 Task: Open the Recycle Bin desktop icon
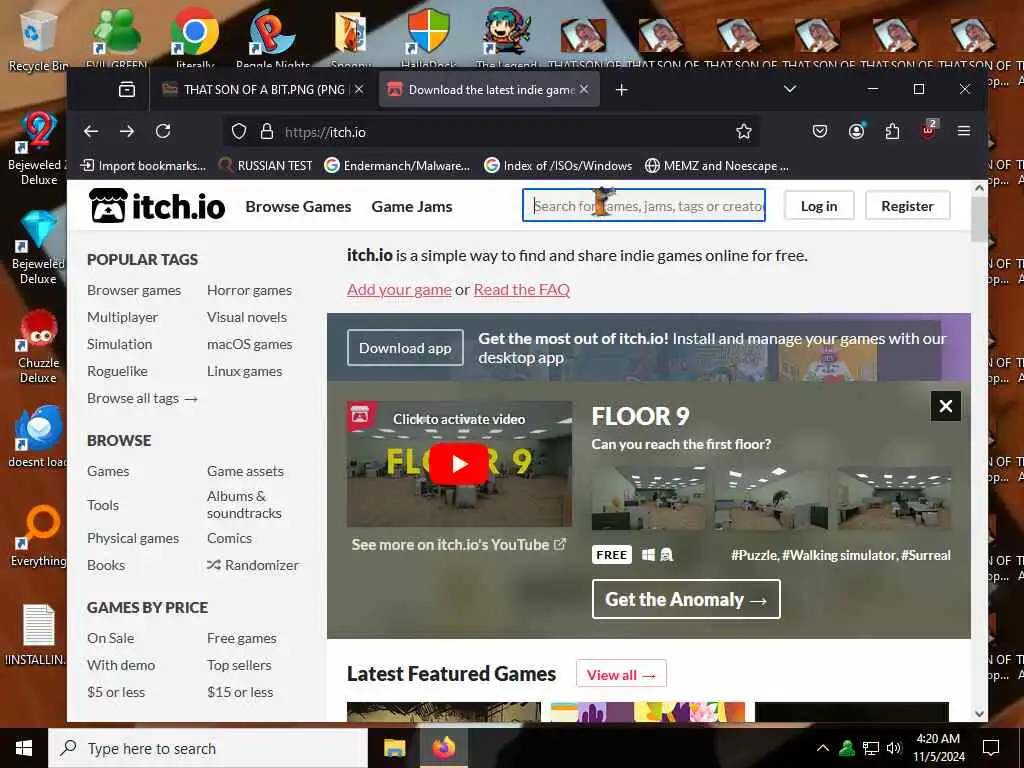[x=37, y=40]
